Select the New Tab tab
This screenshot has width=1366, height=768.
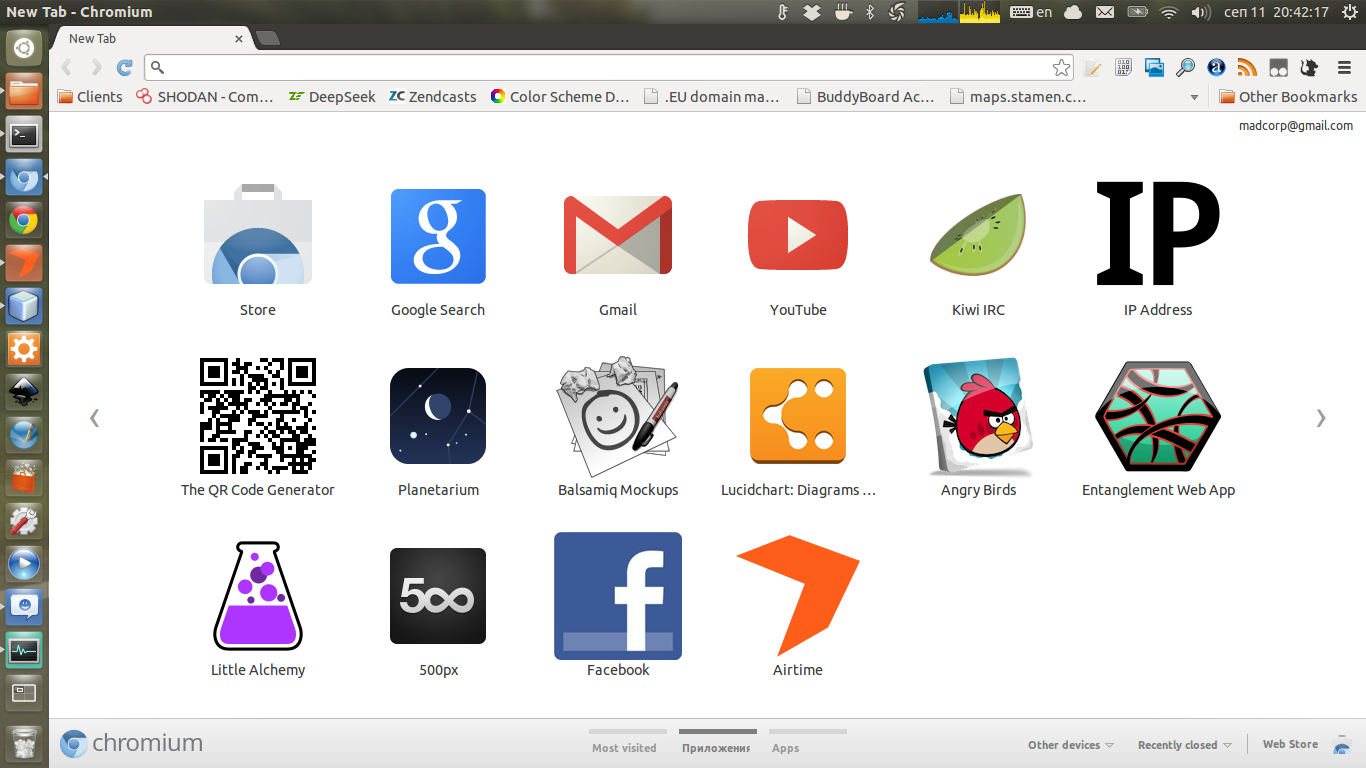(x=152, y=39)
